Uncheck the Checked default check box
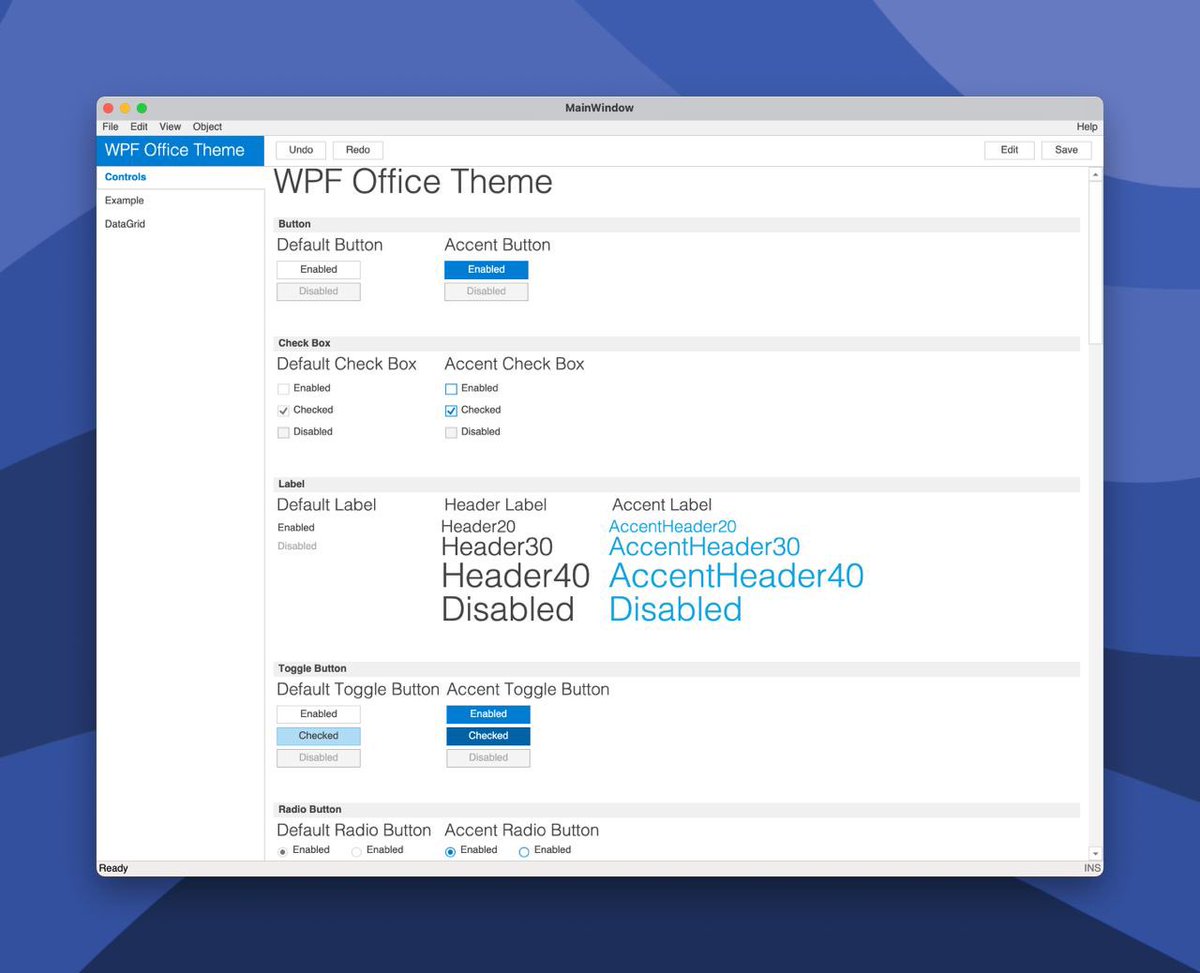This screenshot has width=1200, height=973. coord(283,410)
